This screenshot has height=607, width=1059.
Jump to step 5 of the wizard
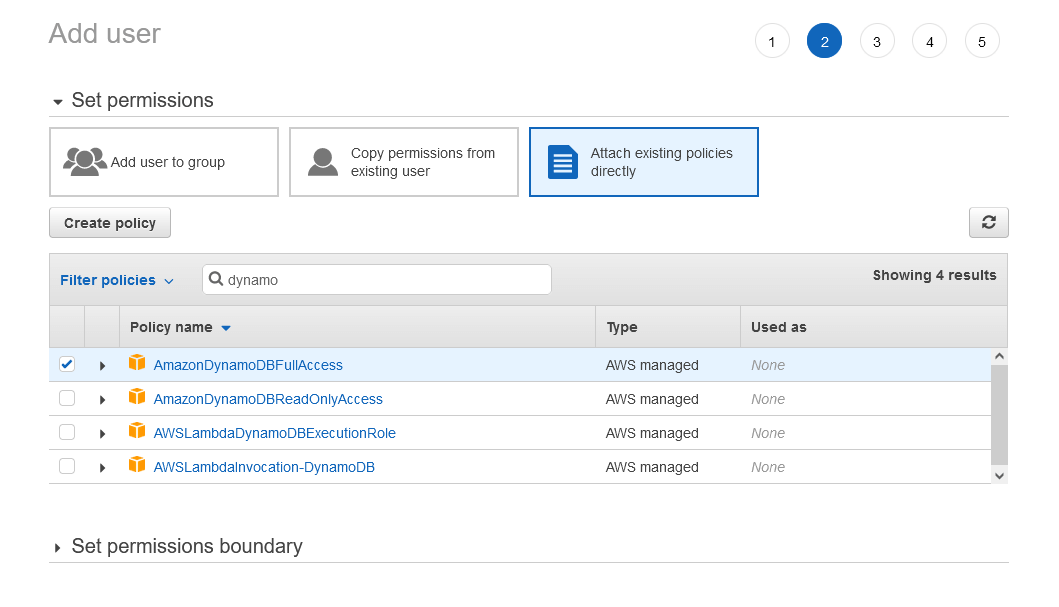[x=982, y=41]
